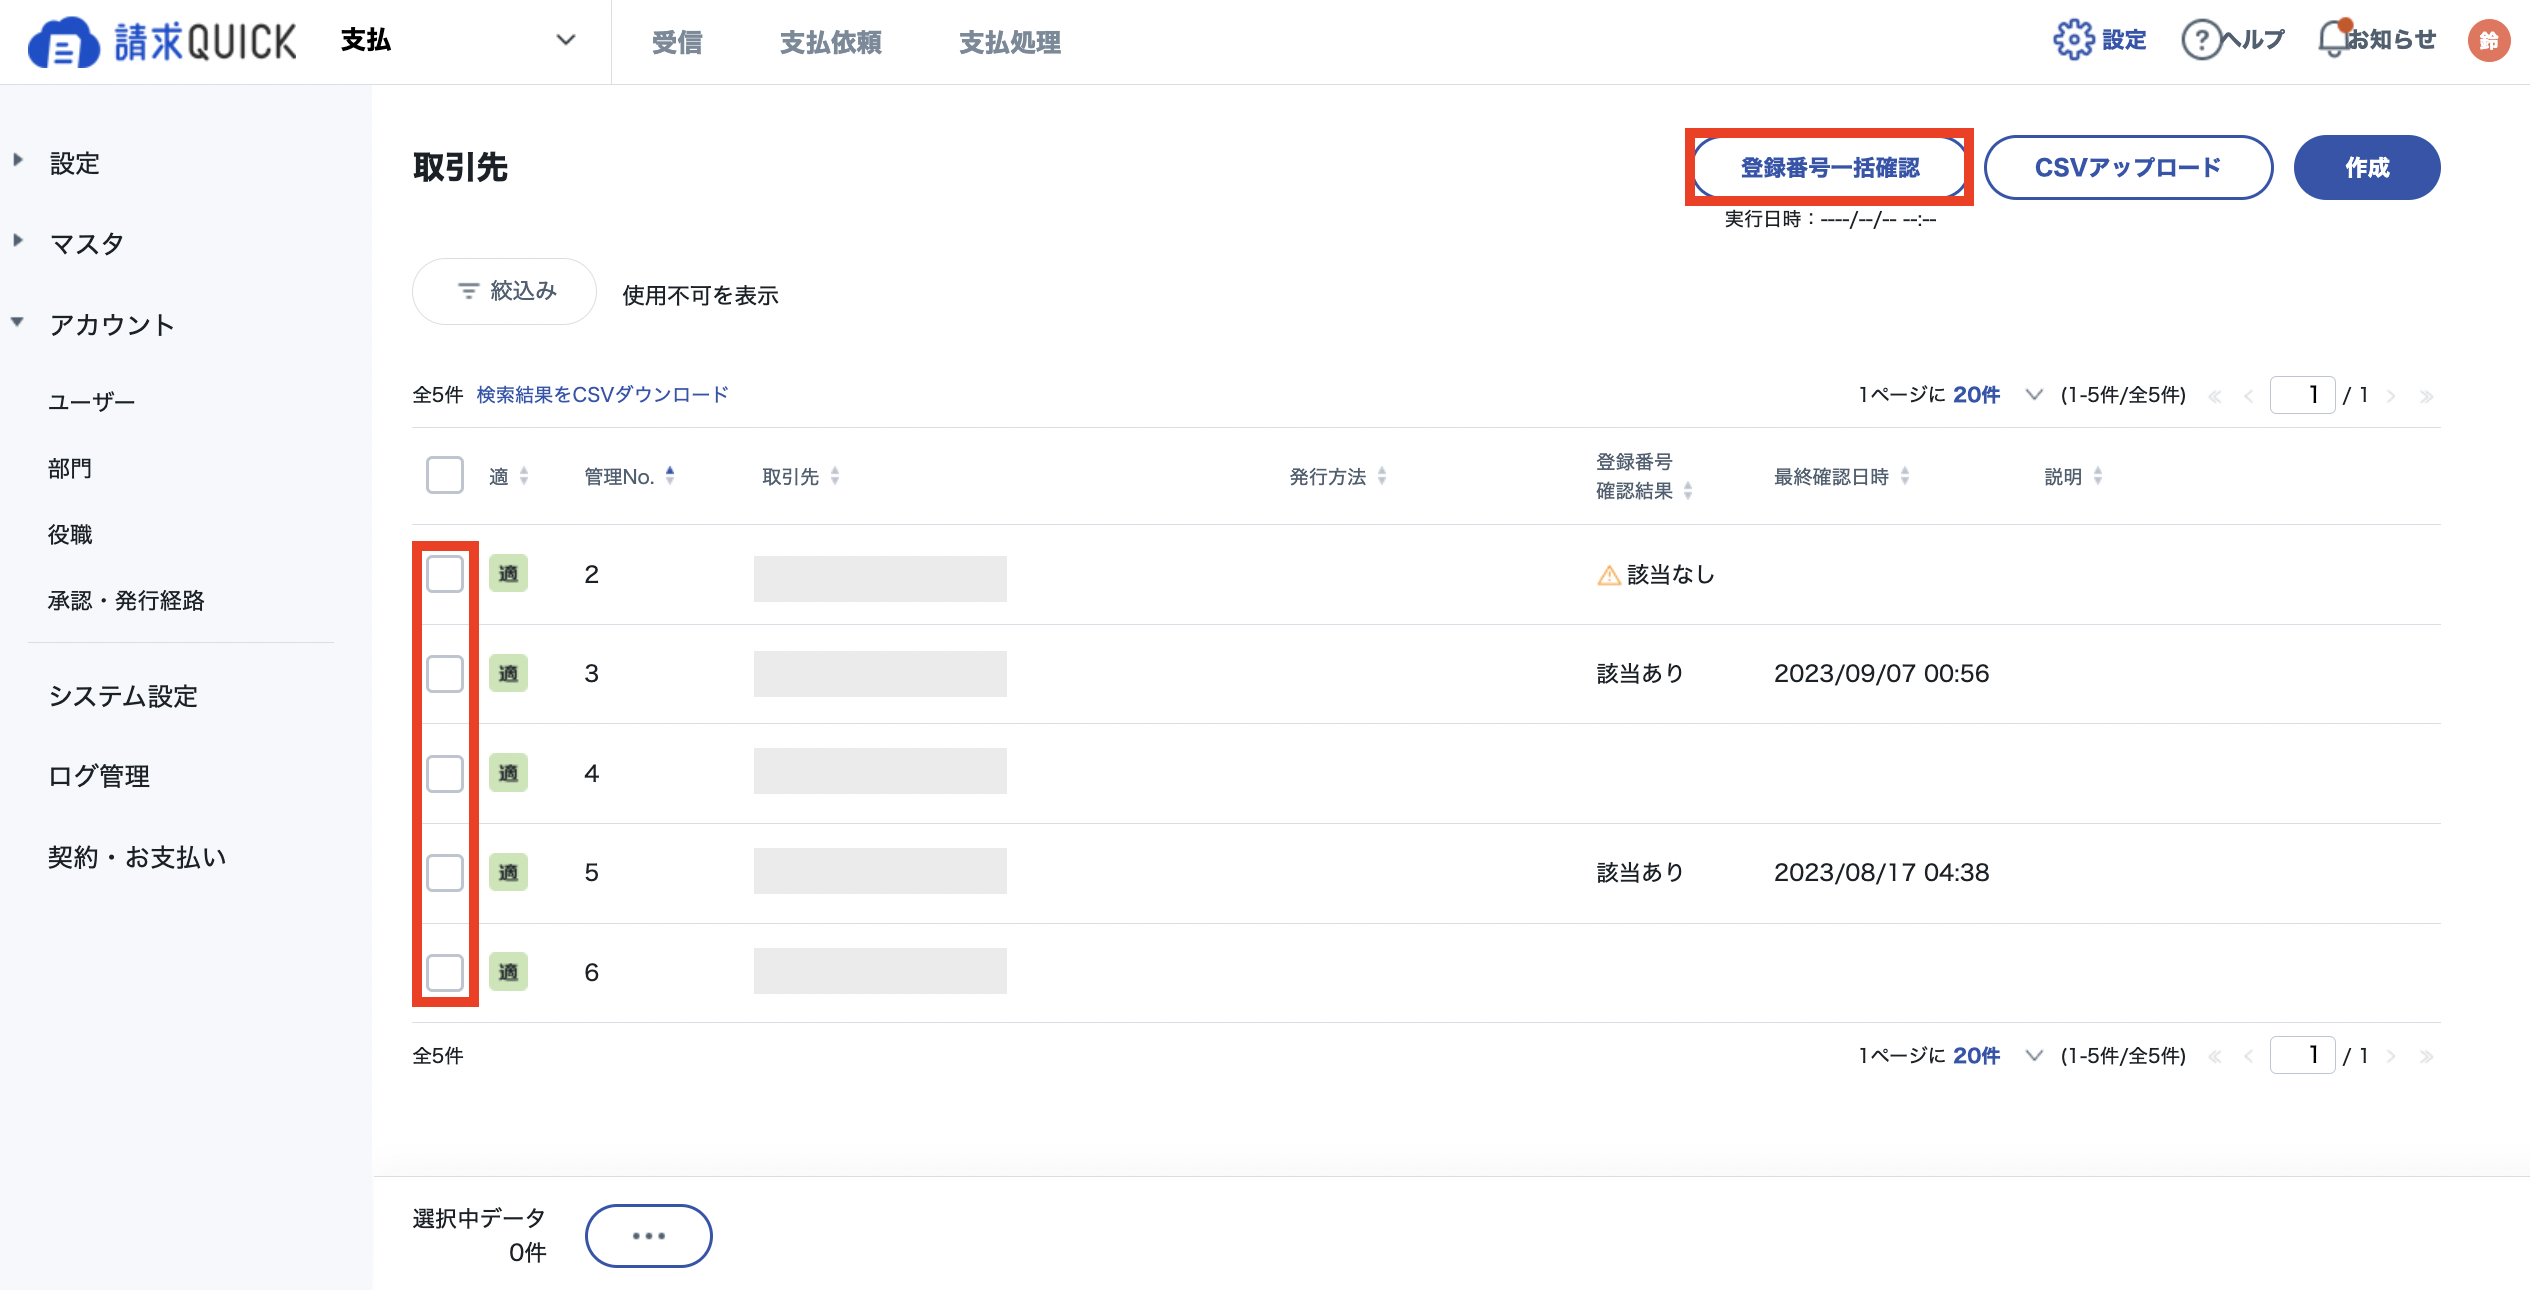Sort by 管理No. column arrows
Image resolution: width=2530 pixels, height=1290 pixels.
pos(670,476)
